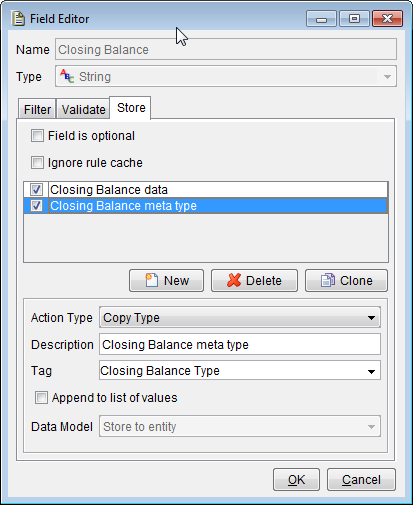Image resolution: width=413 pixels, height=505 pixels.
Task: Maximize the Field Editor window
Action: (354, 19)
